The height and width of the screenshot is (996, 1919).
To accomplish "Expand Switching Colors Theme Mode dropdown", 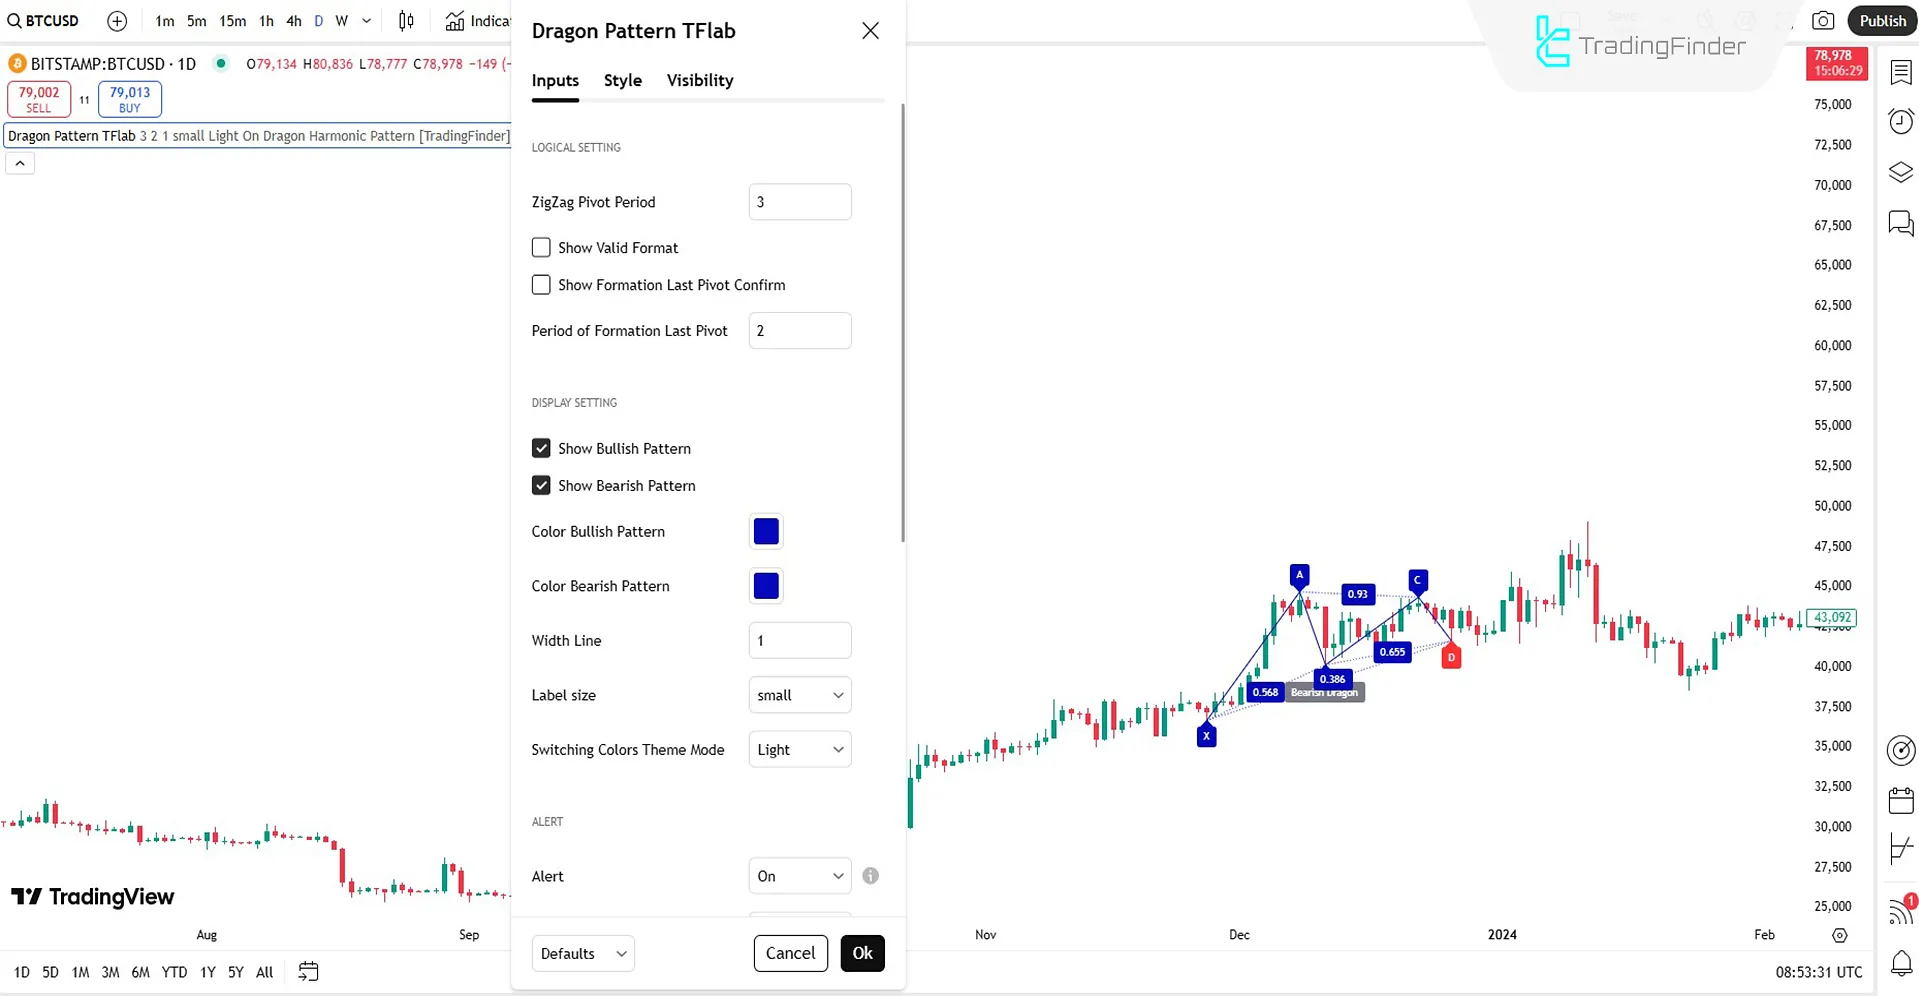I will click(x=799, y=750).
